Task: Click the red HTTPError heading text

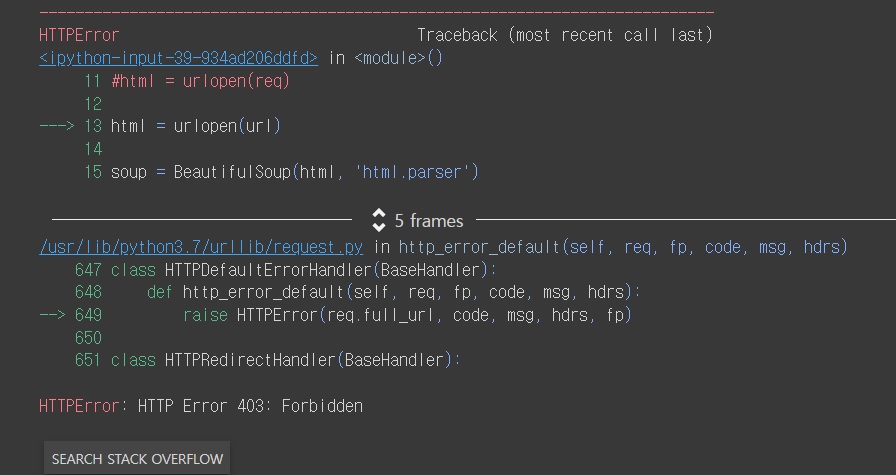Action: pyautogui.click(x=79, y=35)
